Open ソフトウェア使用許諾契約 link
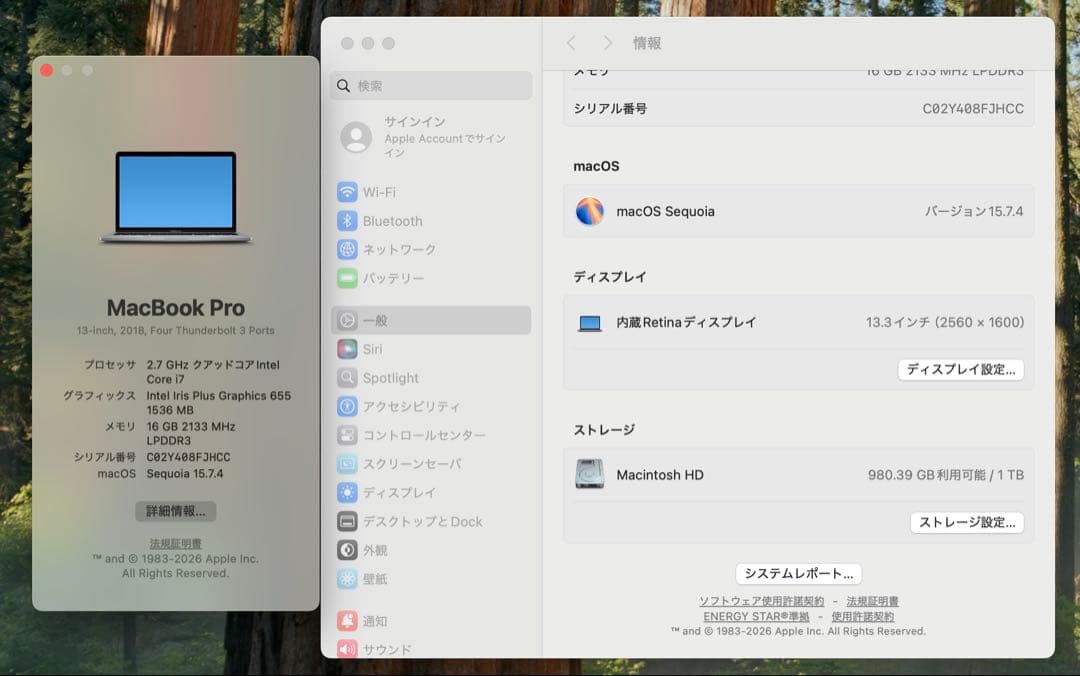Screen dimensions: 1080x676 [761, 601]
